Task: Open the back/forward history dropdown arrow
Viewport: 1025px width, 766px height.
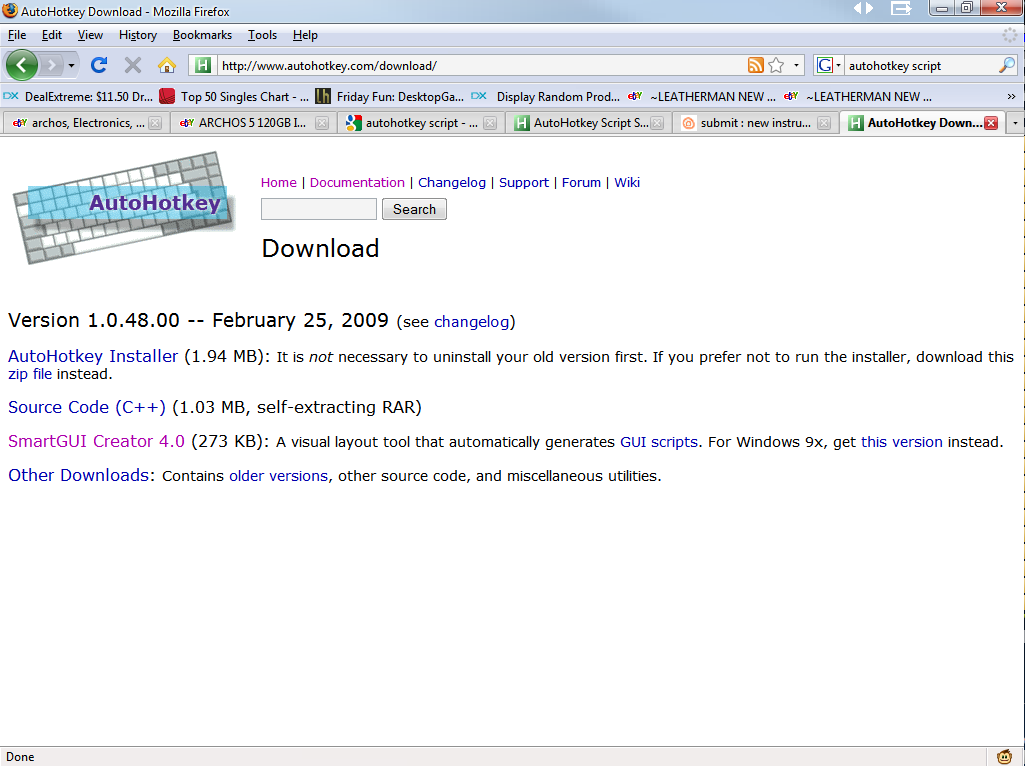Action: point(71,65)
